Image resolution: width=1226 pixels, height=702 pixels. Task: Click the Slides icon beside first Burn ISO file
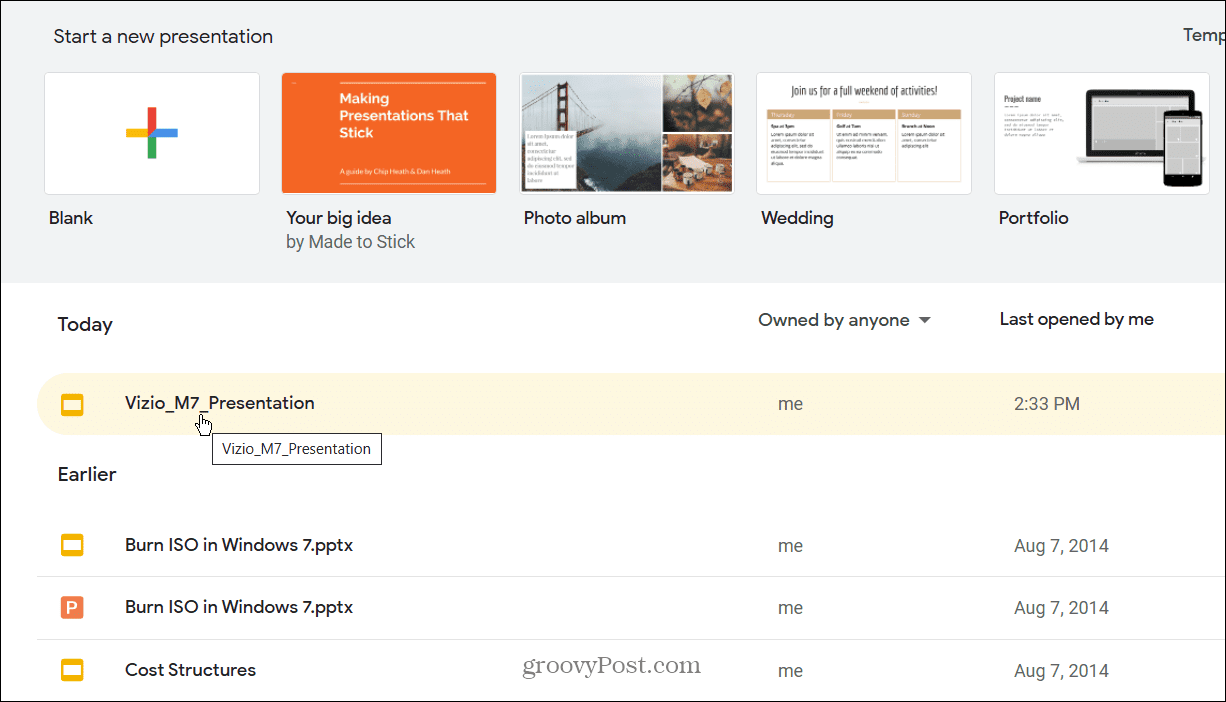tap(71, 545)
